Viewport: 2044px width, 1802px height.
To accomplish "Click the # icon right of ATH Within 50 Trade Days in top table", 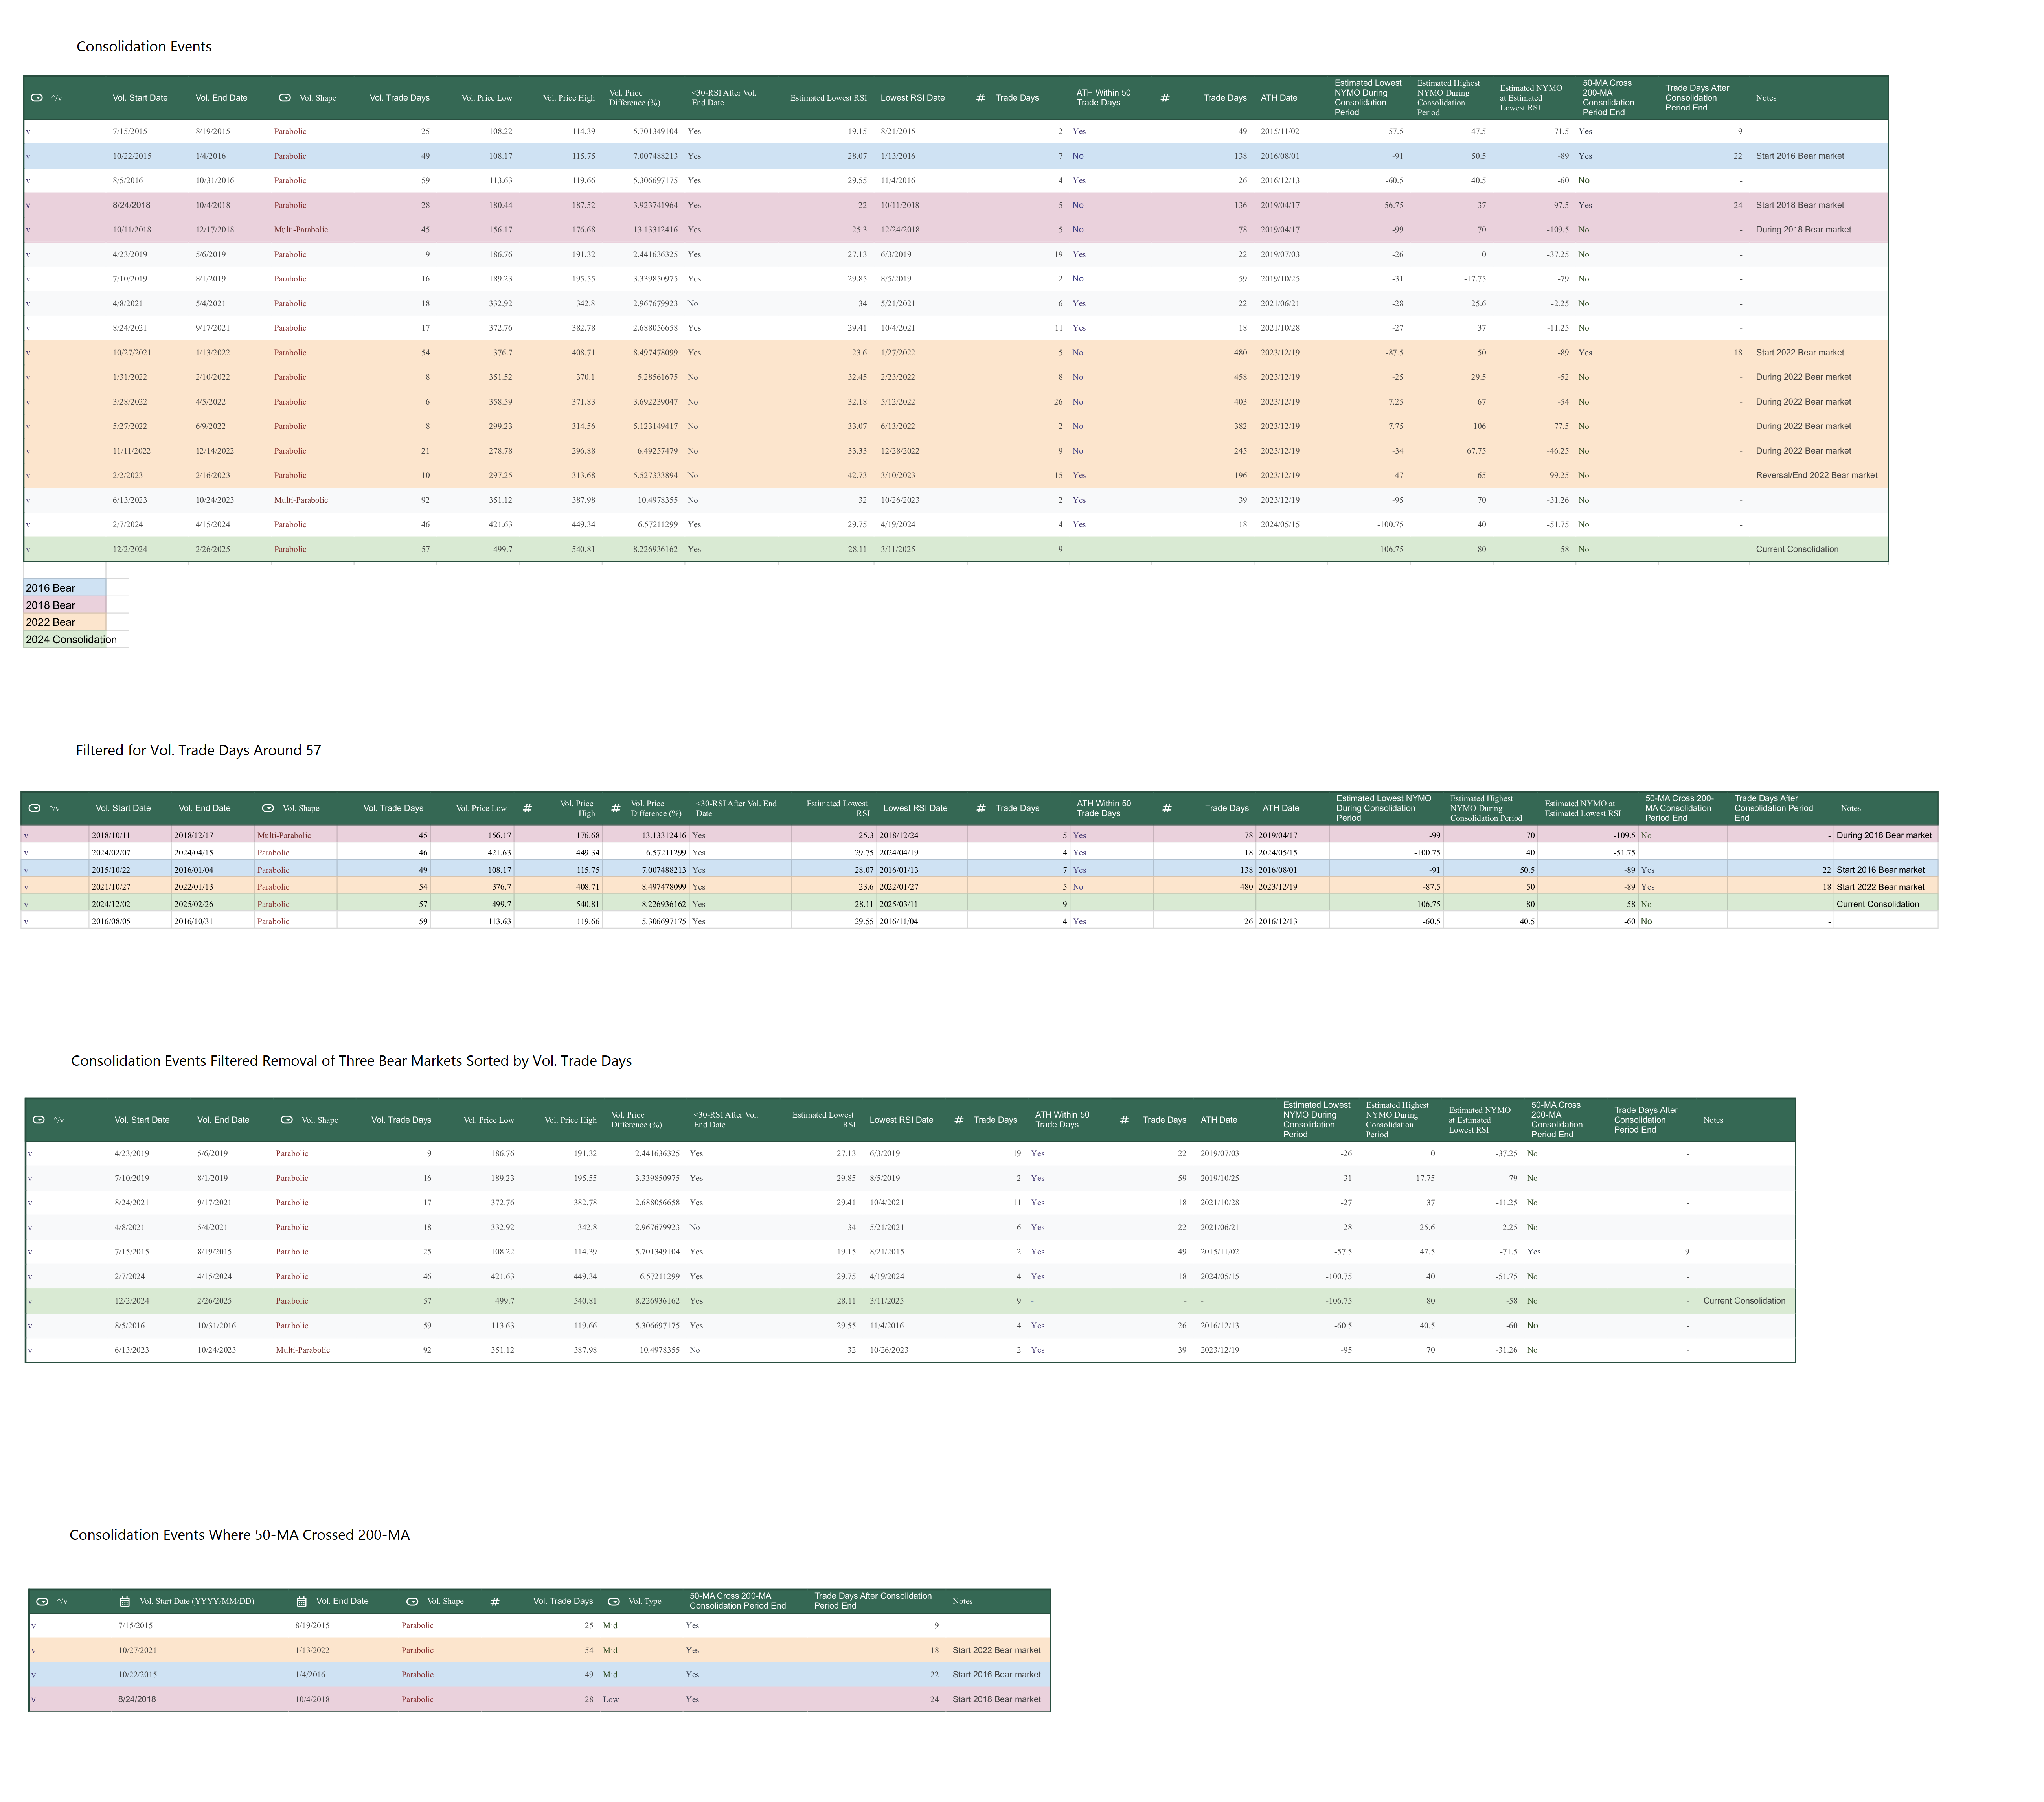I will (1165, 98).
